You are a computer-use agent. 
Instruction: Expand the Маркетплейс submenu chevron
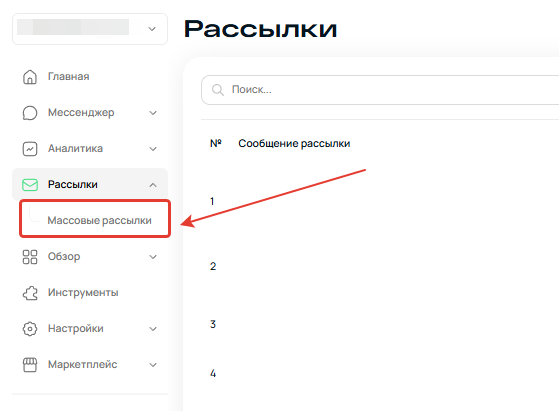pos(153,365)
